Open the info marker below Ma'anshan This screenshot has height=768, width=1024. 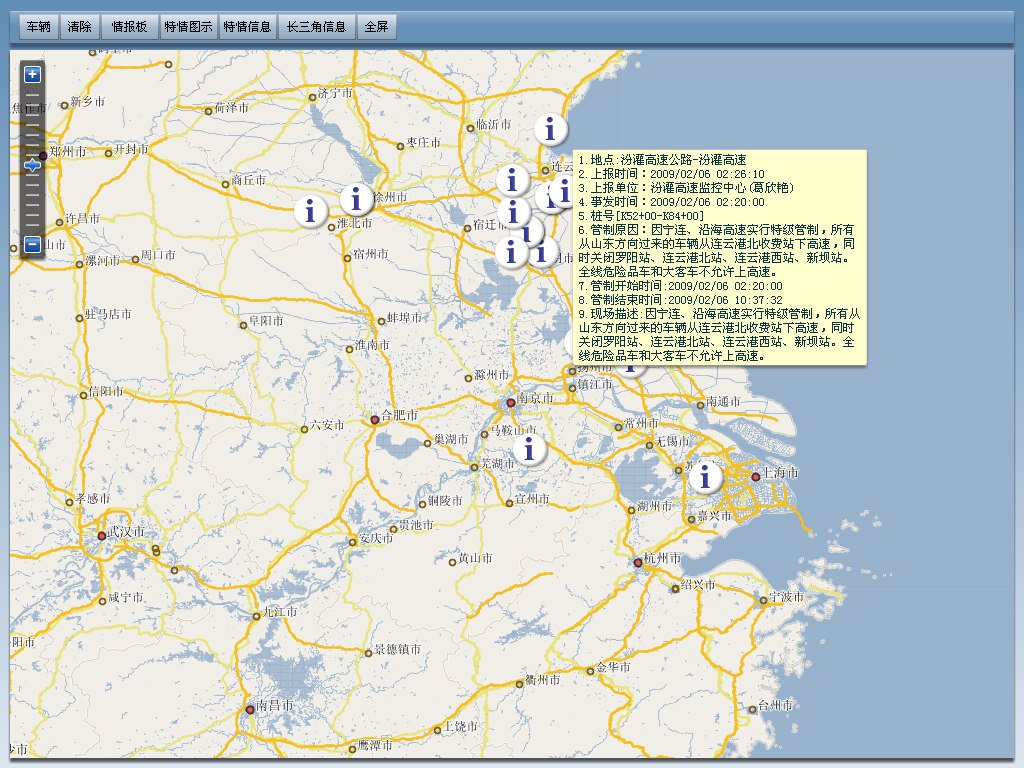tap(529, 449)
